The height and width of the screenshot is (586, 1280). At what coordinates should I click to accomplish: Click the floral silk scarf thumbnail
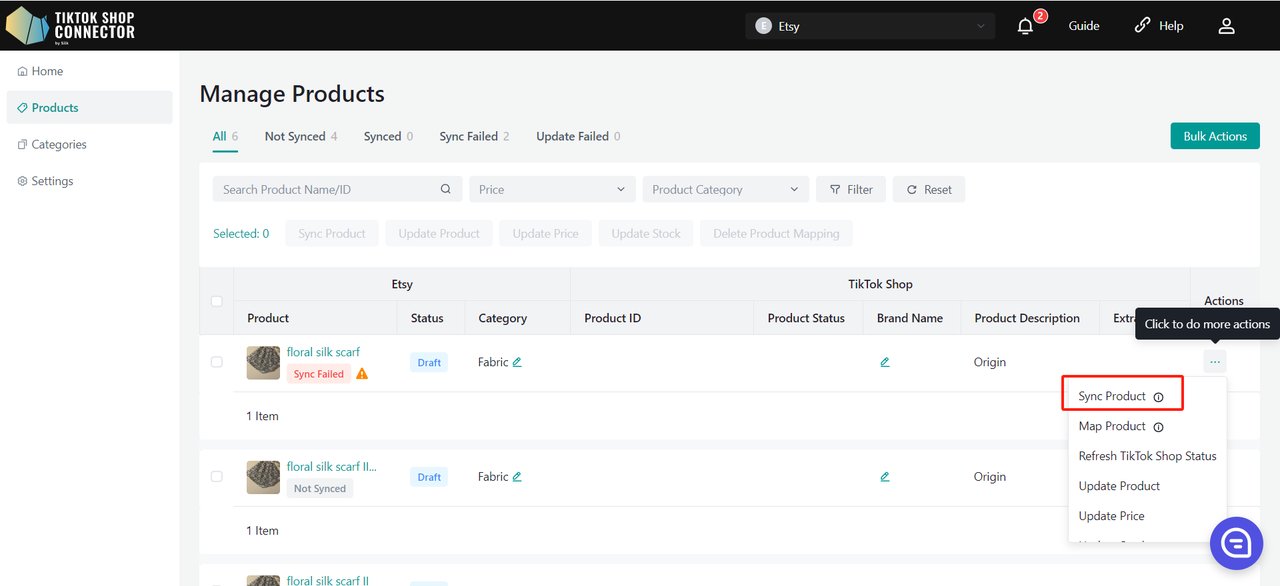pyautogui.click(x=263, y=363)
